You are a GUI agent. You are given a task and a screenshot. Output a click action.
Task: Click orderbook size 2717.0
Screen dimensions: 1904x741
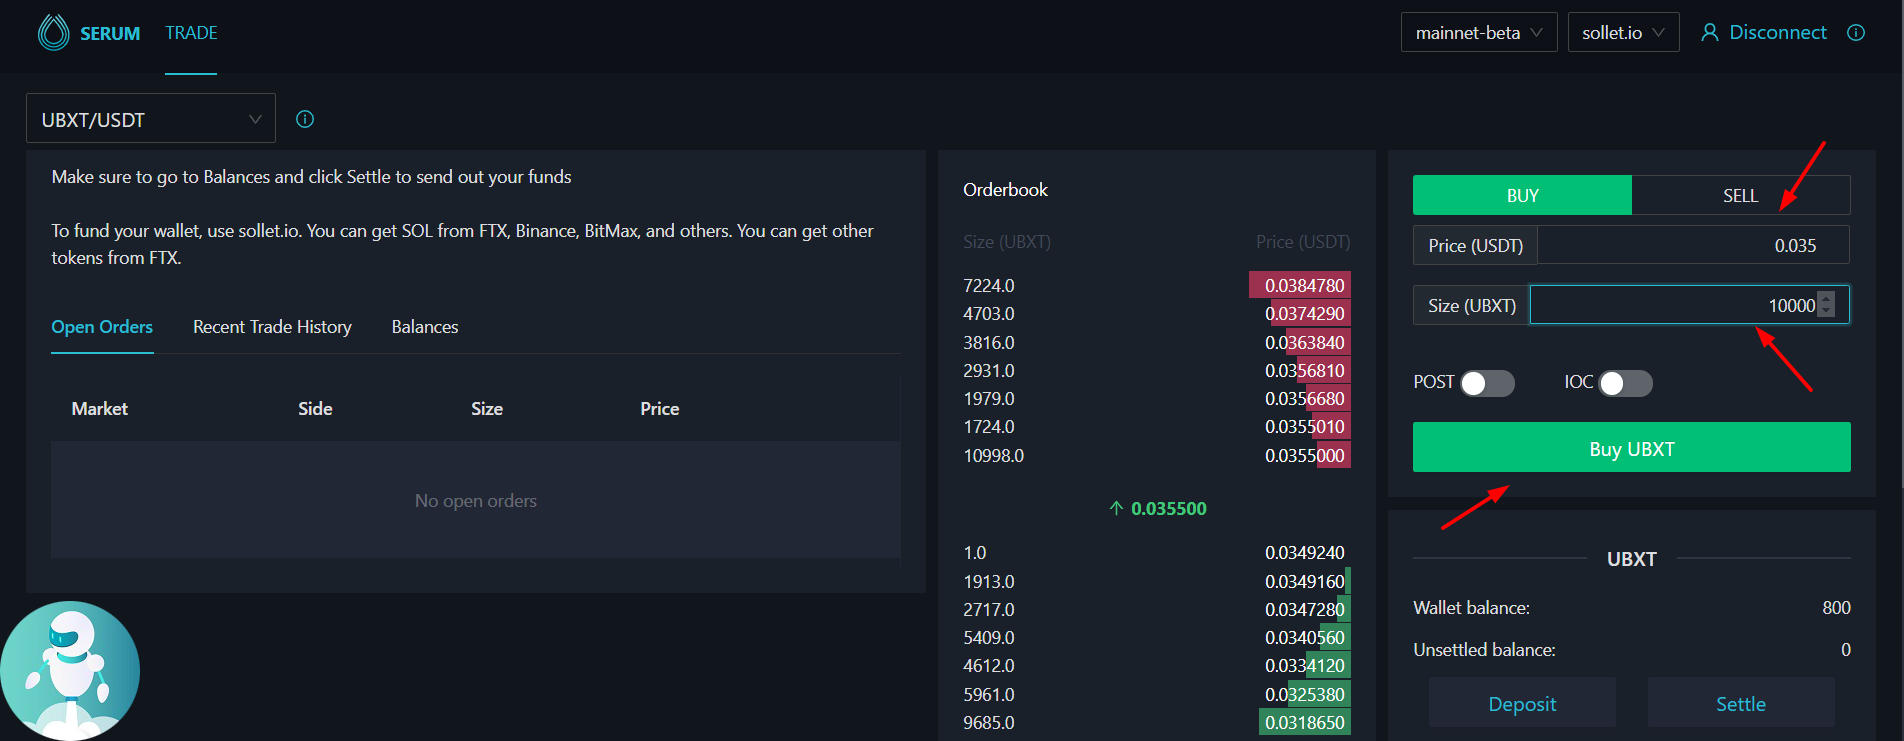(989, 609)
